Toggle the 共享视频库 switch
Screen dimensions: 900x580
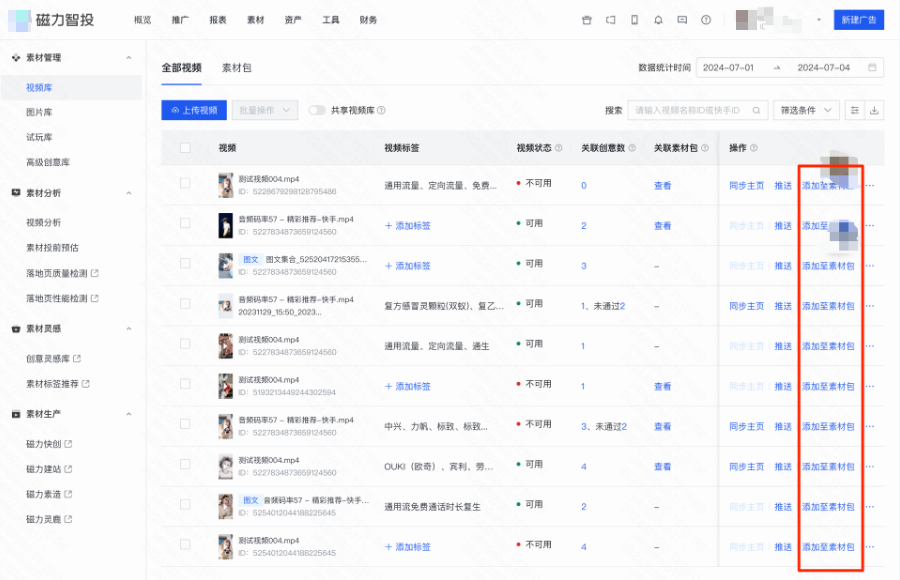317,110
